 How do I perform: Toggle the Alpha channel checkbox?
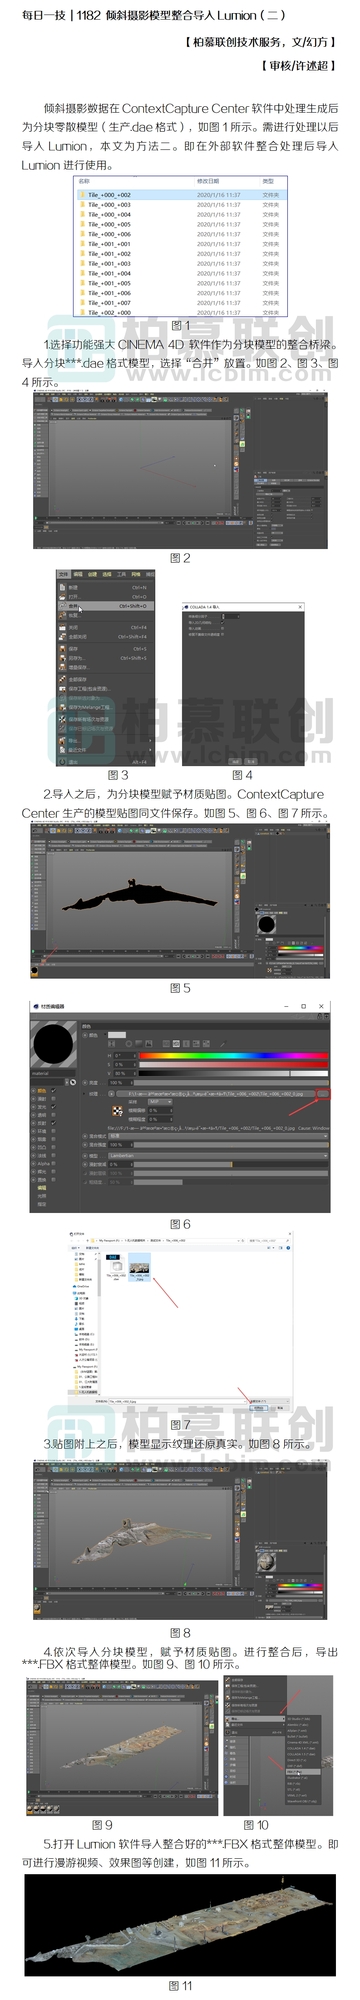(53, 1165)
